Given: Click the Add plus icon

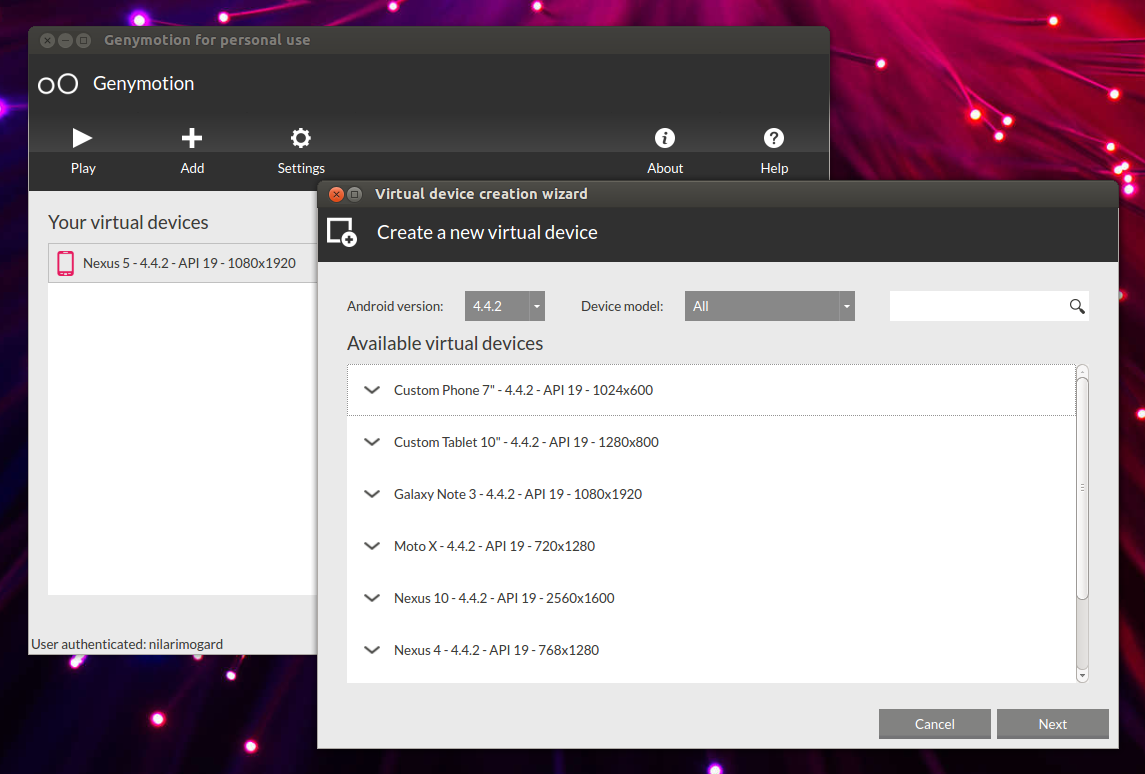Looking at the screenshot, I should [x=192, y=138].
